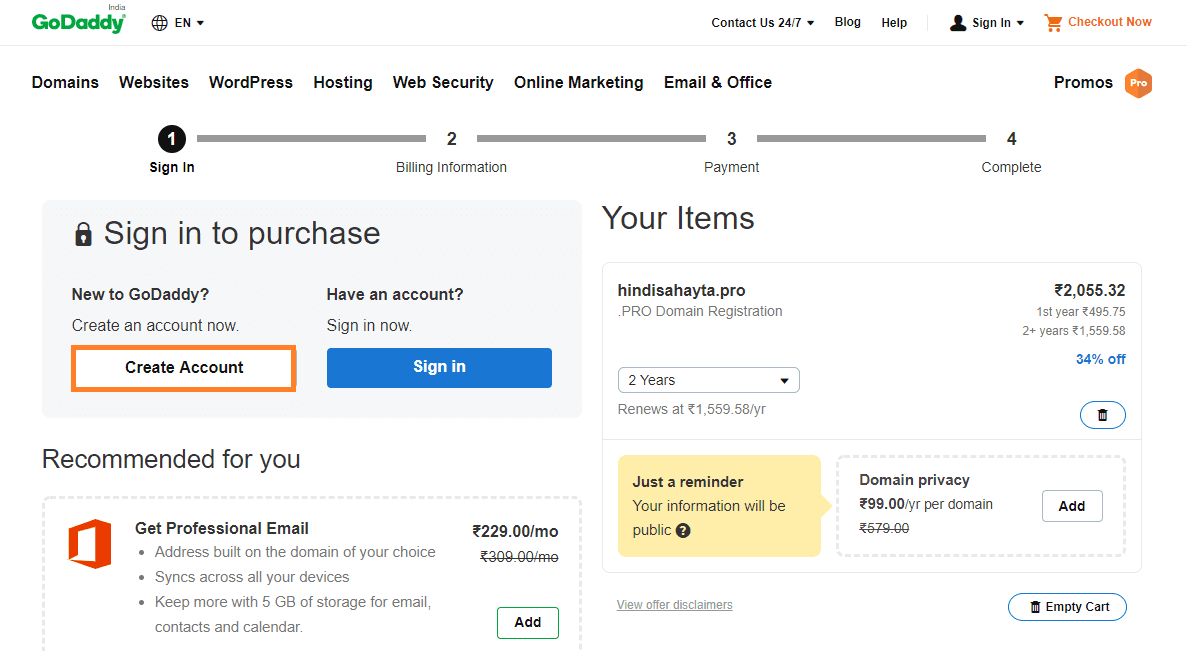Click the orange Pro badge icon
1187x651 pixels.
(x=1139, y=83)
